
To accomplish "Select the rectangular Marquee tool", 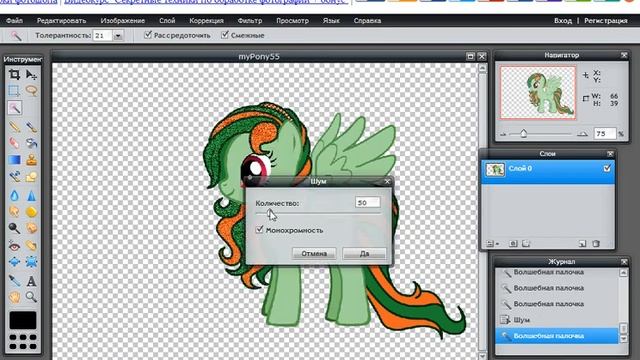I will [14, 91].
